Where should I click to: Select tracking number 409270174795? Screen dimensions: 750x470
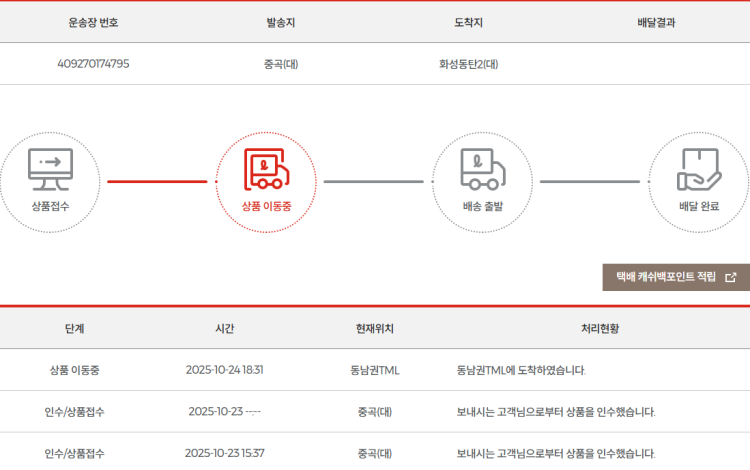point(93,64)
